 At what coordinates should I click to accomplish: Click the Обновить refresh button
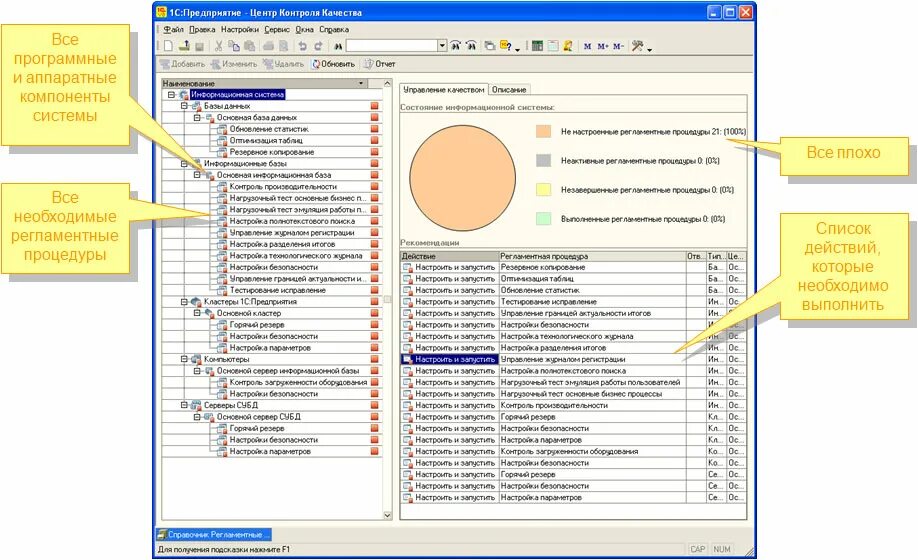tap(333, 64)
